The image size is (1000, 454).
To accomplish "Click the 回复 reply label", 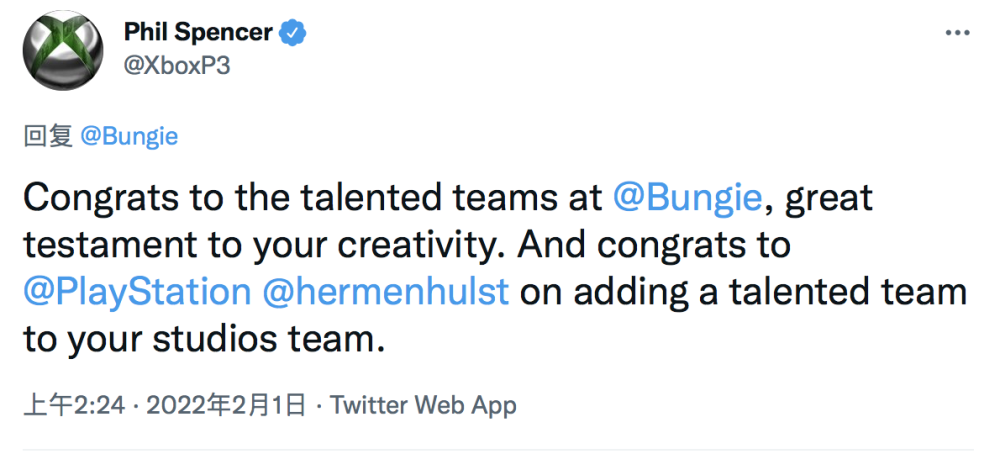I will (47, 137).
